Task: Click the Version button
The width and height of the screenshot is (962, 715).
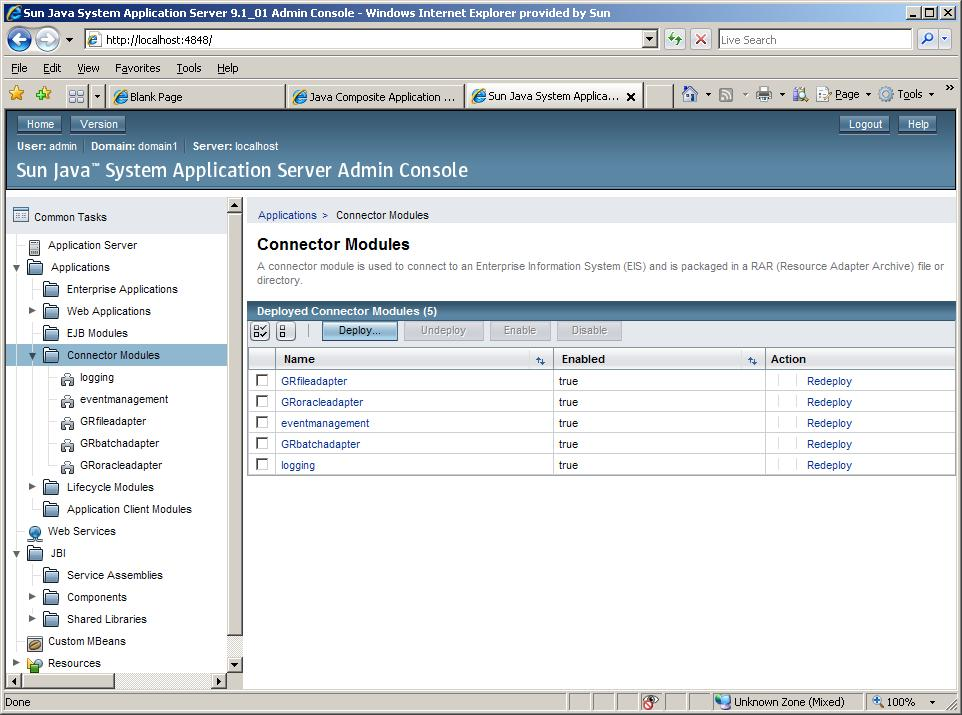Action: click(x=98, y=124)
